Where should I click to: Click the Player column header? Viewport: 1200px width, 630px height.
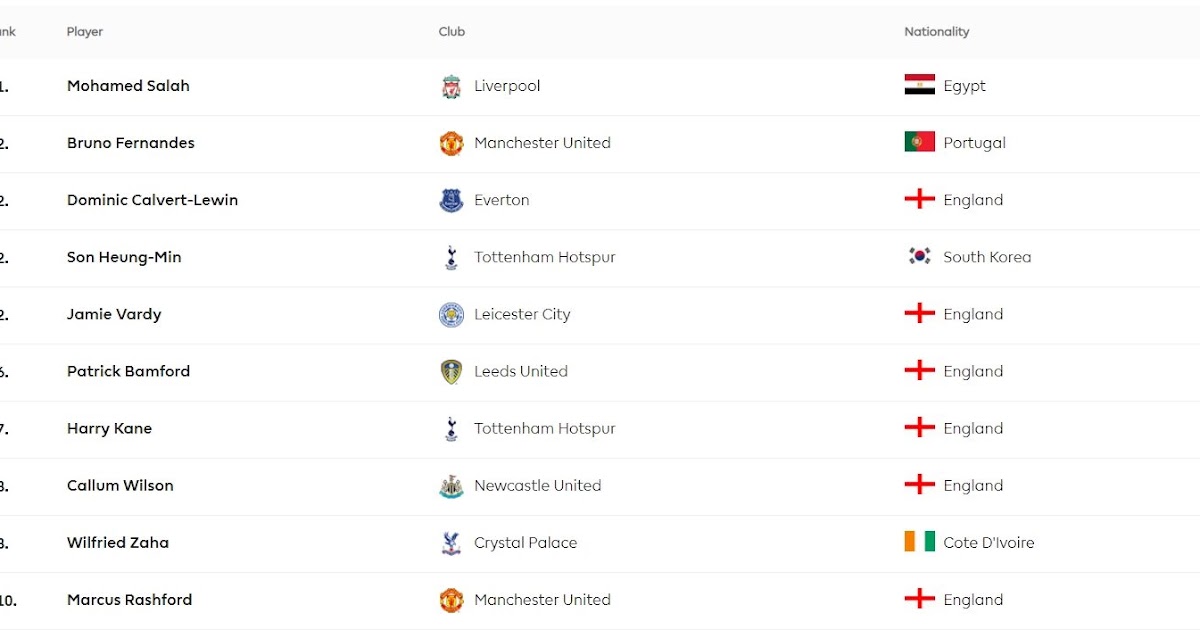(85, 32)
